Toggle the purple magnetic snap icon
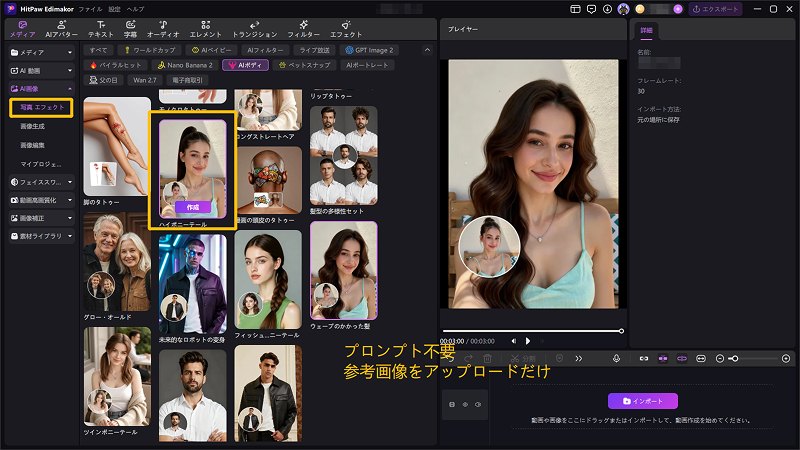The height and width of the screenshot is (450, 800). pos(663,359)
